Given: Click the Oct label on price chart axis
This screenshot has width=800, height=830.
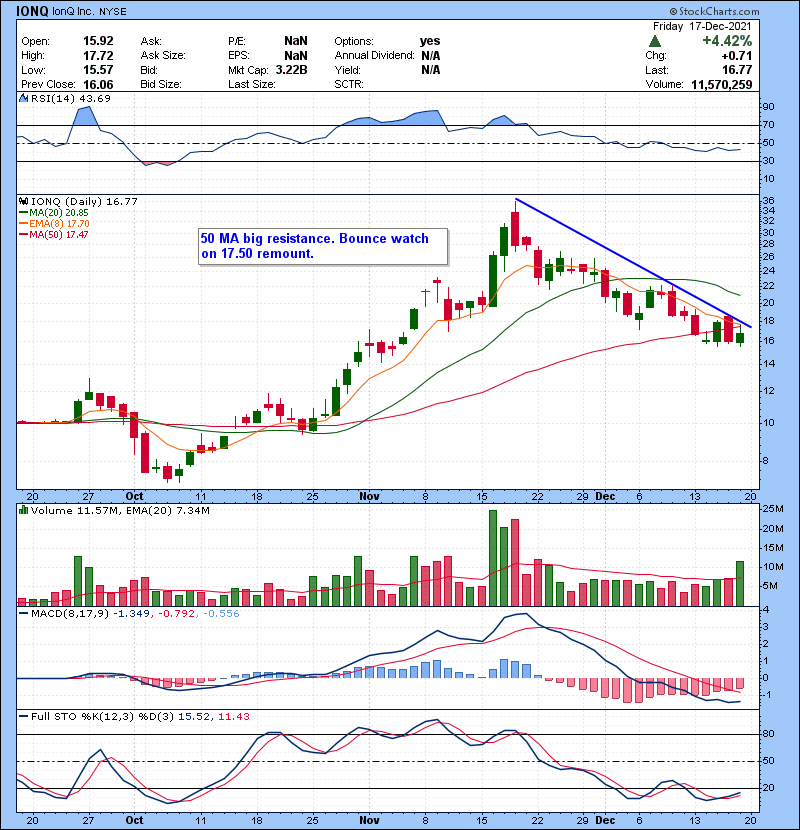Looking at the screenshot, I should (x=134, y=496).
